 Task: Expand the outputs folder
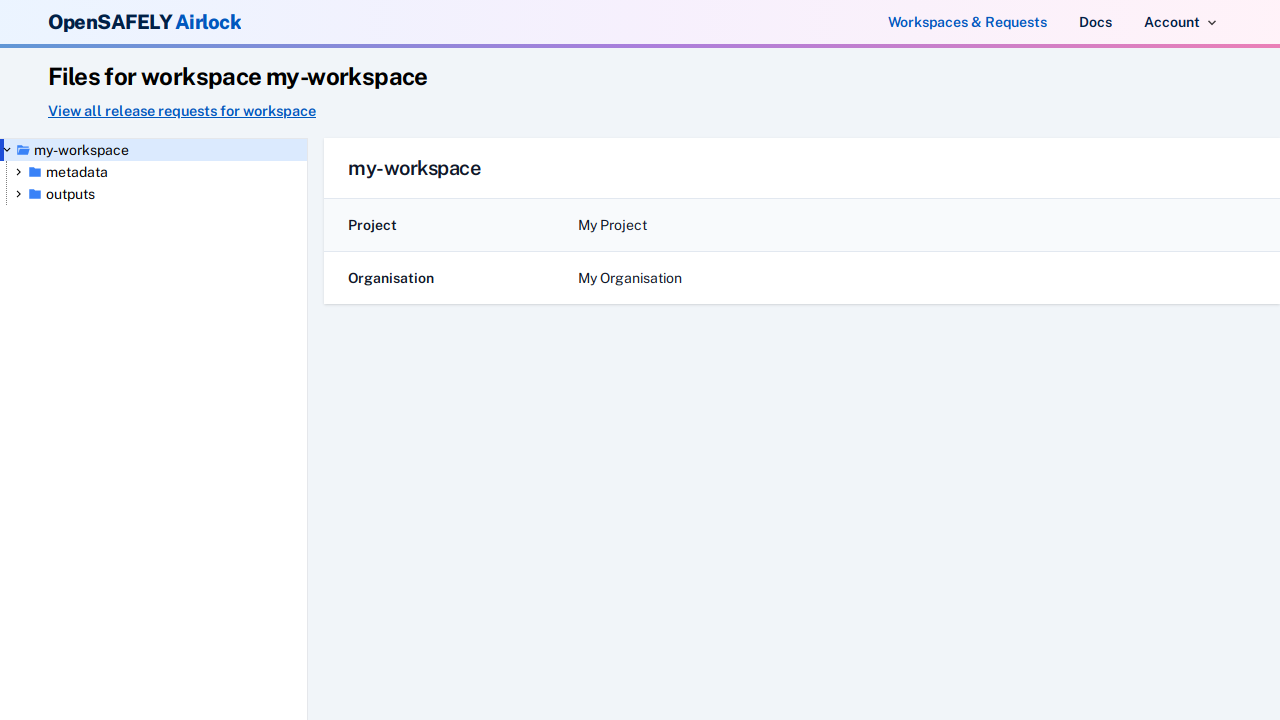click(x=18, y=194)
